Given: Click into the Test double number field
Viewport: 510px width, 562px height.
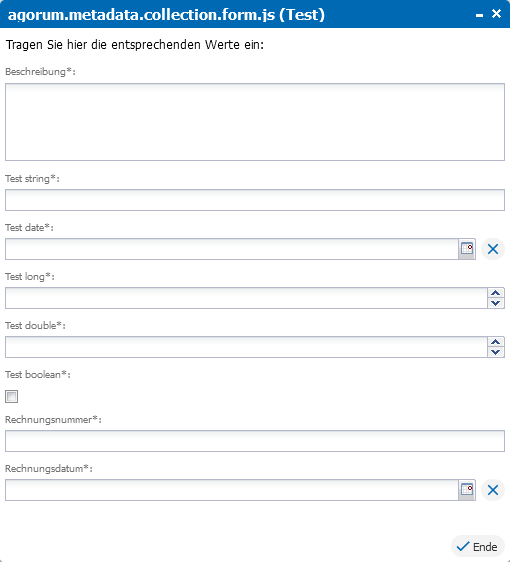Looking at the screenshot, I should (x=246, y=347).
